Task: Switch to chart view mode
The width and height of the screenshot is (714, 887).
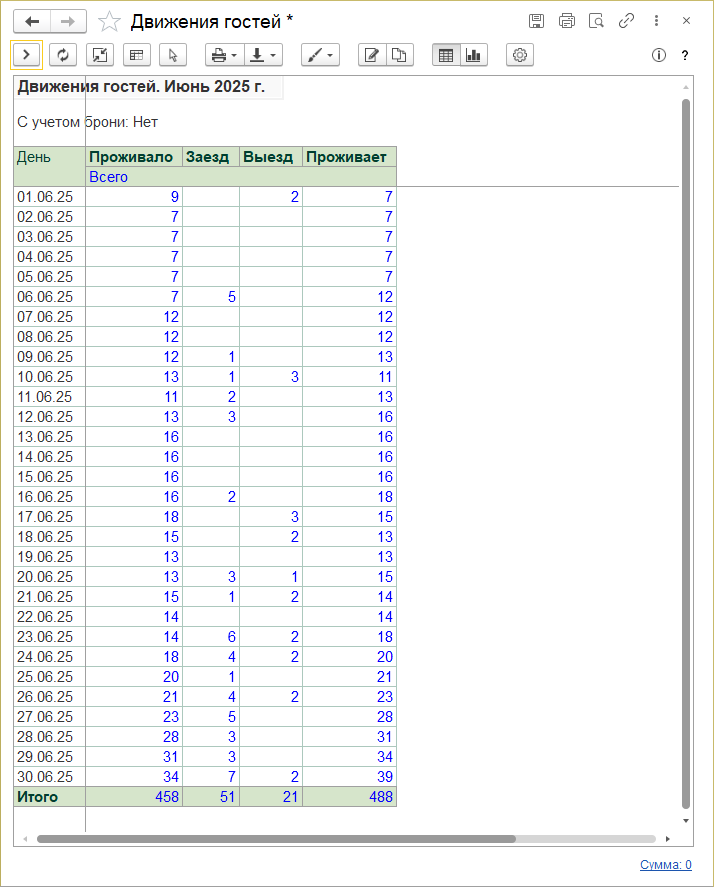Action: [x=474, y=55]
